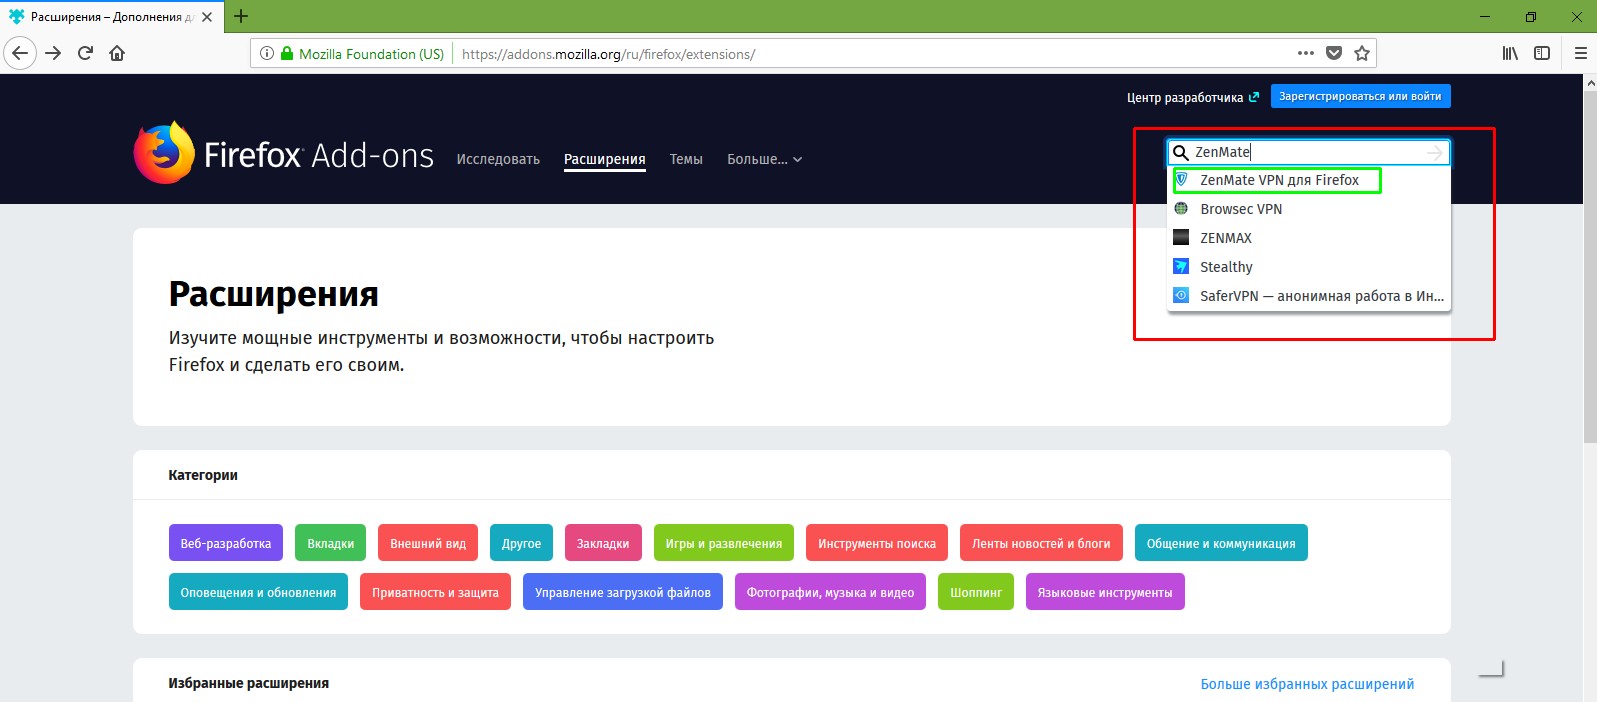Click Browsec VPN globe icon

point(1181,209)
